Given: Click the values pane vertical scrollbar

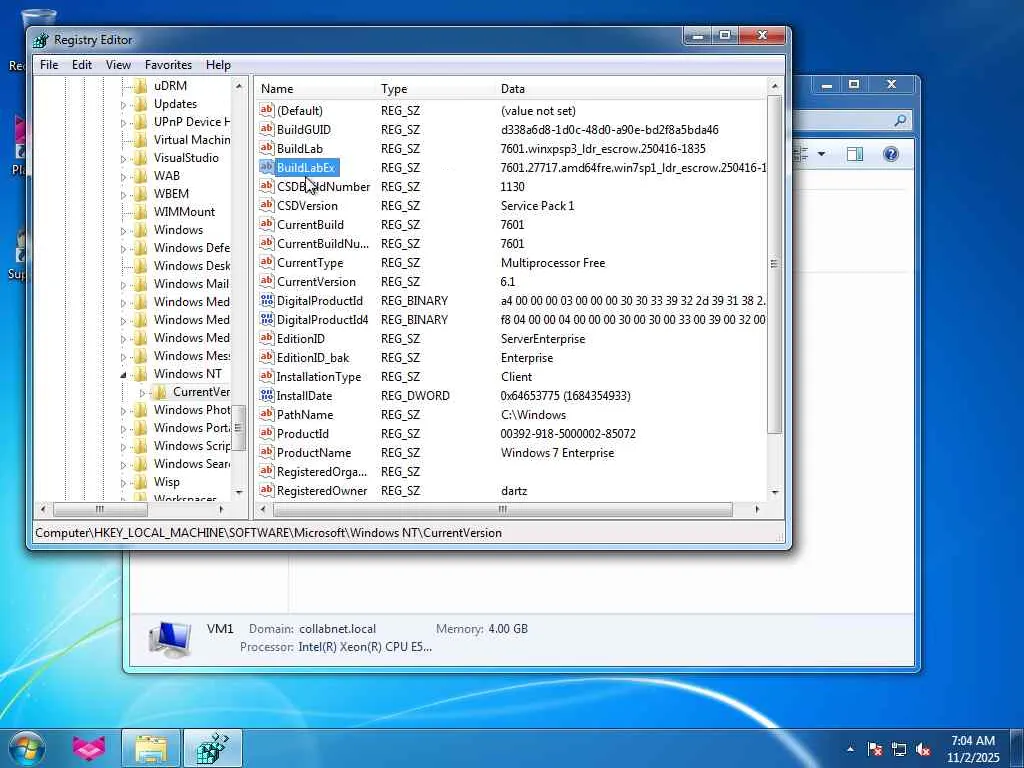Looking at the screenshot, I should [775, 264].
